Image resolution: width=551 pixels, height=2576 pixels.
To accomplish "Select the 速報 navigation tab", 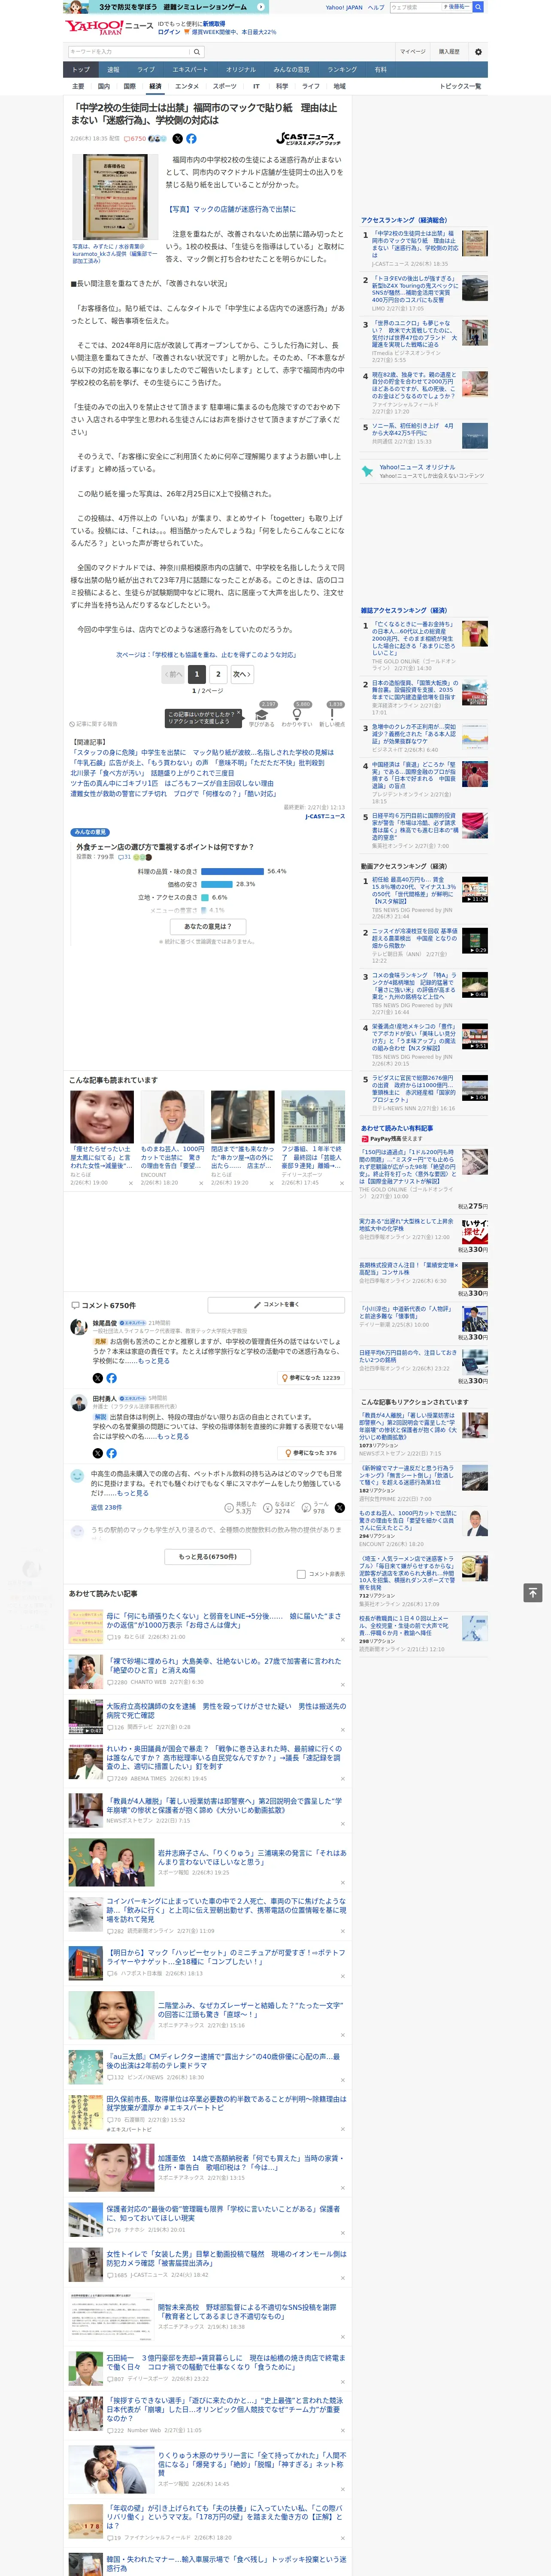I will click(x=113, y=69).
